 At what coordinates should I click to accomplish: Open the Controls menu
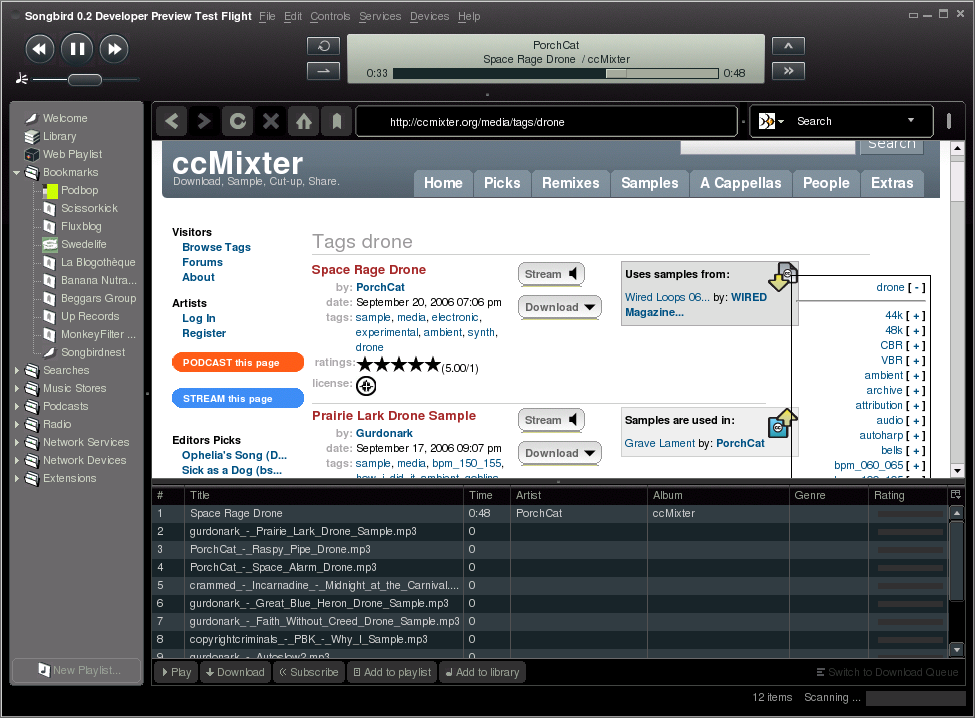click(x=330, y=17)
